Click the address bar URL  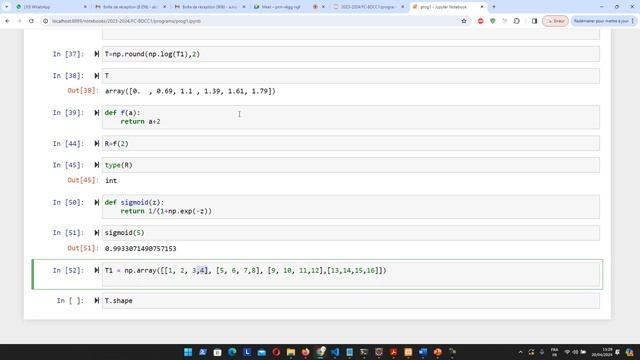[x=126, y=21]
